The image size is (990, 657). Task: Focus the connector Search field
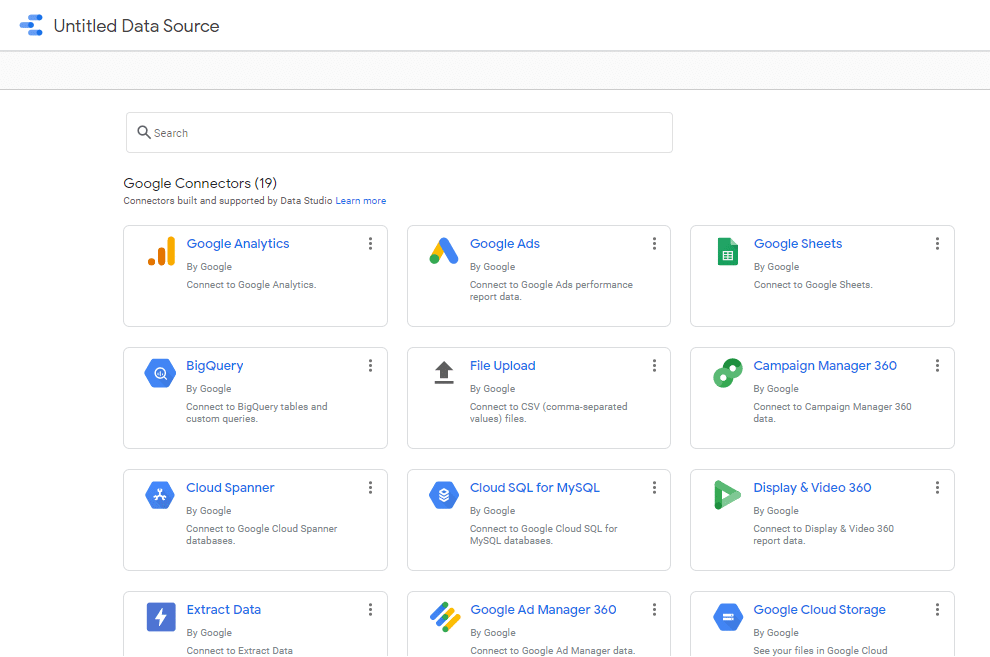399,133
